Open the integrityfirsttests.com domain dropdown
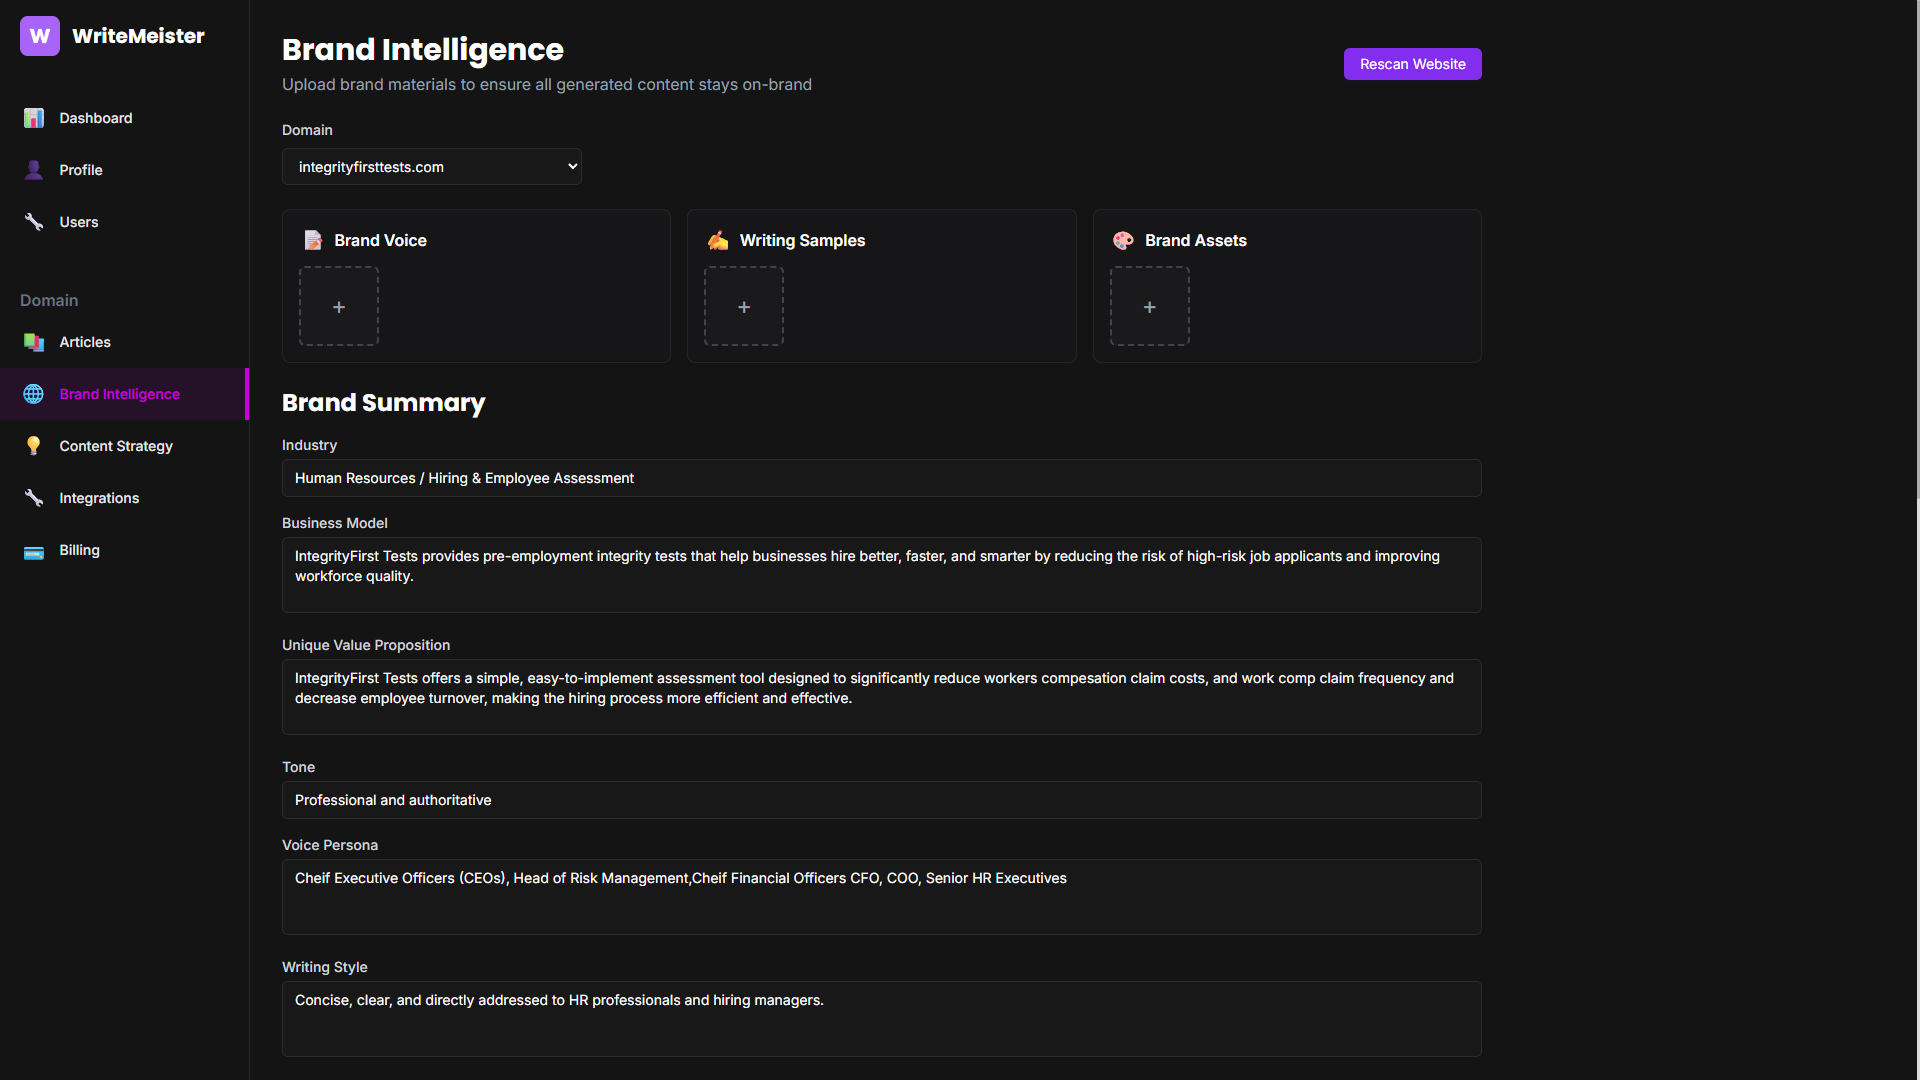 [x=431, y=167]
